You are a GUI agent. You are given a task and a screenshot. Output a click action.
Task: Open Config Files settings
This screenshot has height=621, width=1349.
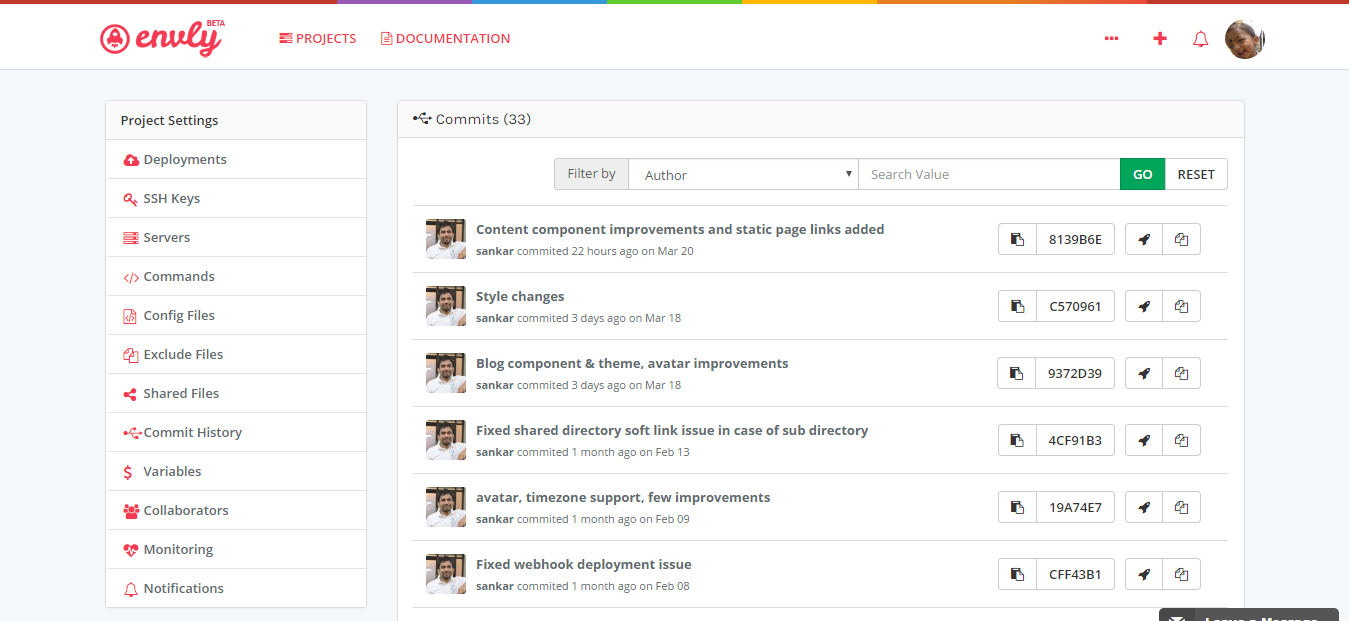236,315
